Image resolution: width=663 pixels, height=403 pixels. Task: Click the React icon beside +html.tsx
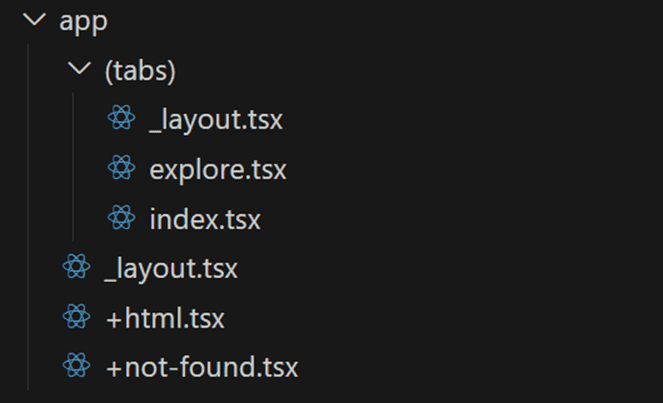coord(77,317)
